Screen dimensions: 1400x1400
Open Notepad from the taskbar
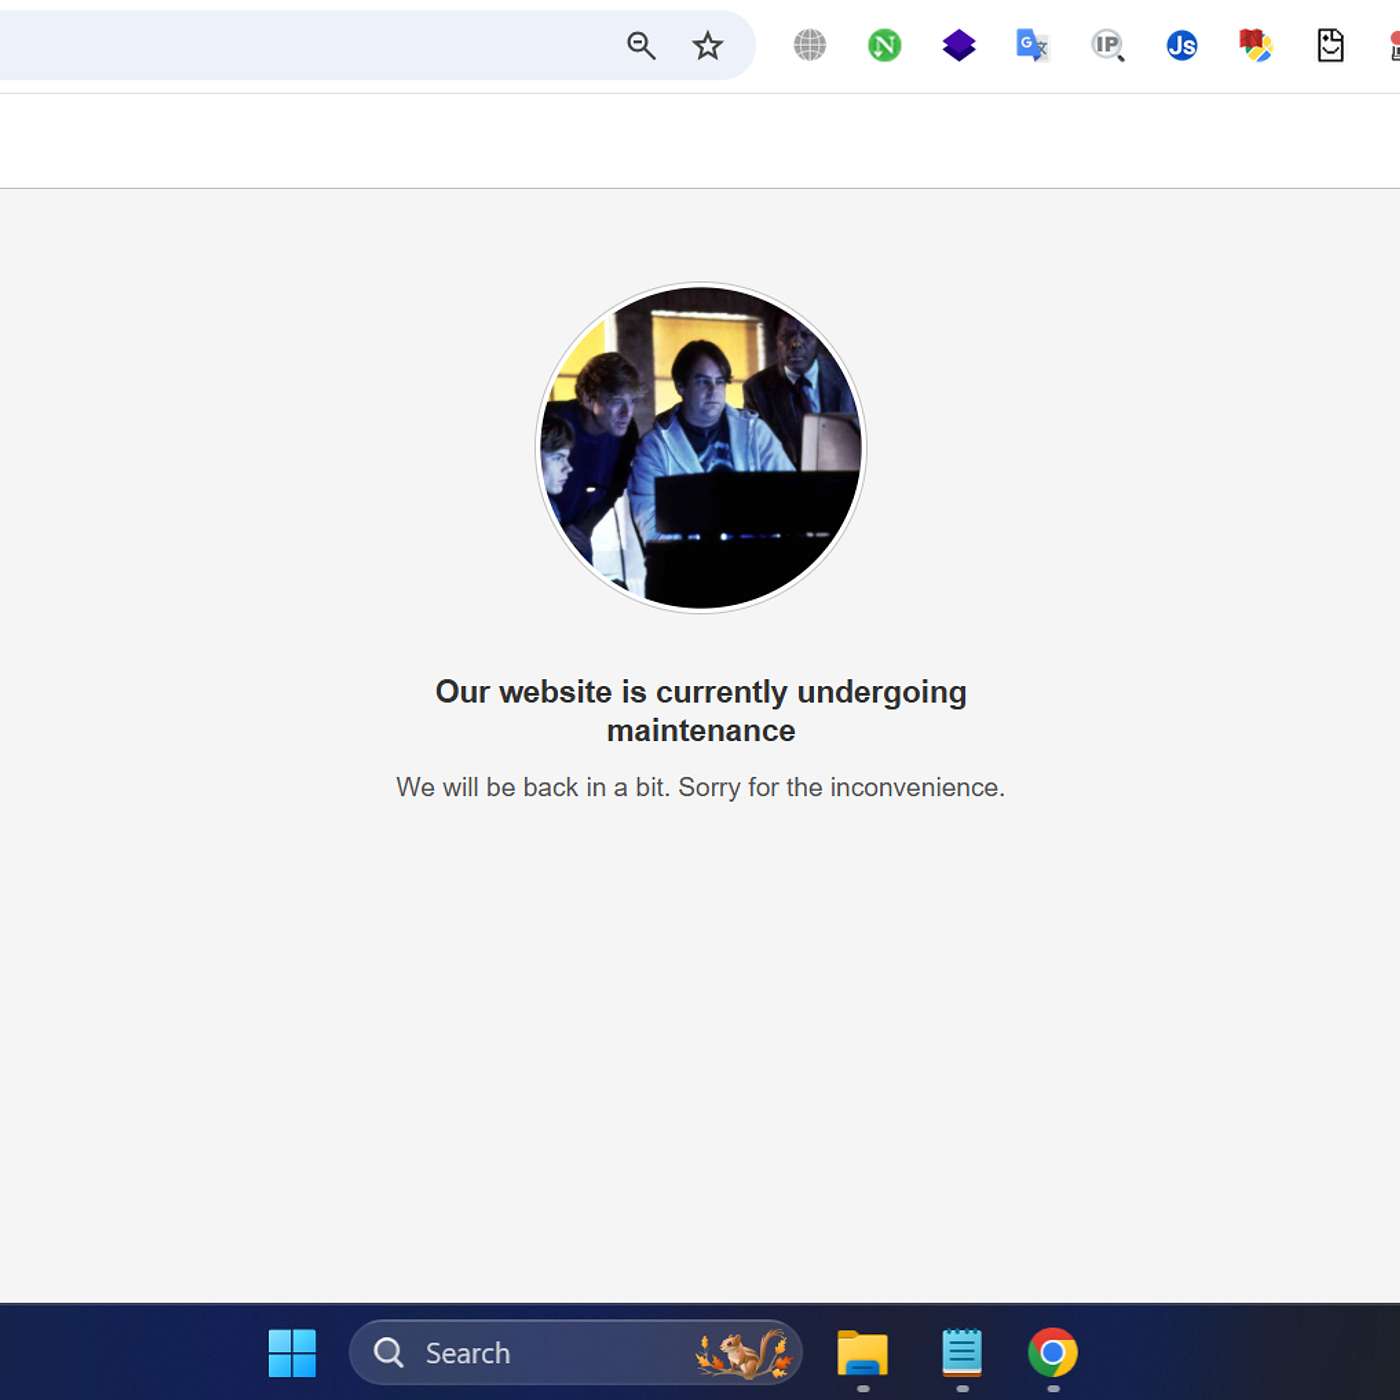coord(962,1353)
